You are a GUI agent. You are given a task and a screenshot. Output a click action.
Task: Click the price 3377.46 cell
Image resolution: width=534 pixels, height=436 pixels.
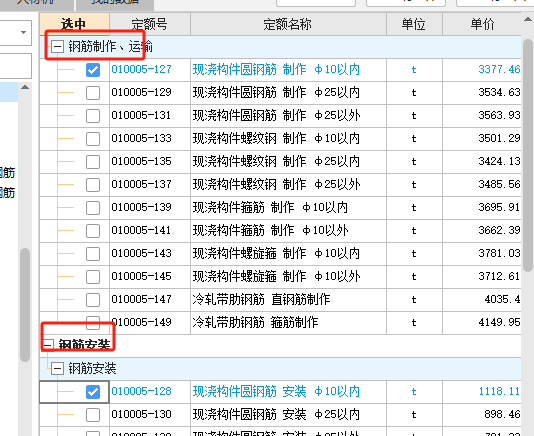pos(482,70)
